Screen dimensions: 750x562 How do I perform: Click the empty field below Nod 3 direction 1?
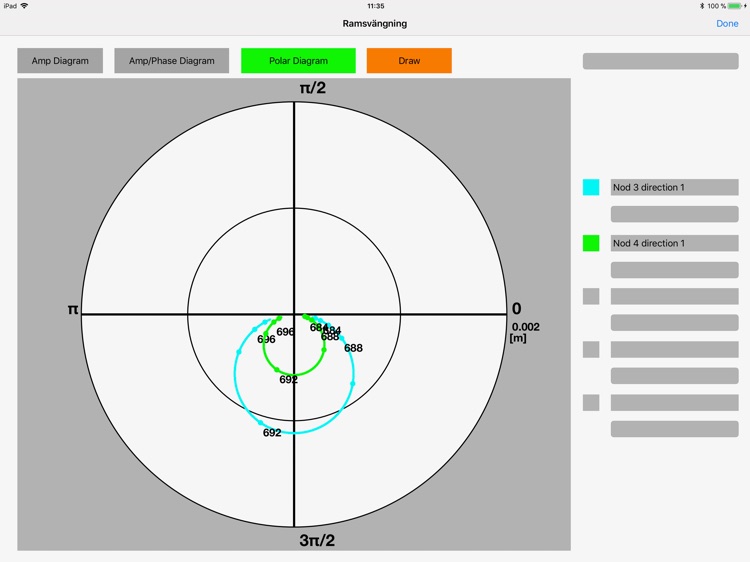click(674, 214)
